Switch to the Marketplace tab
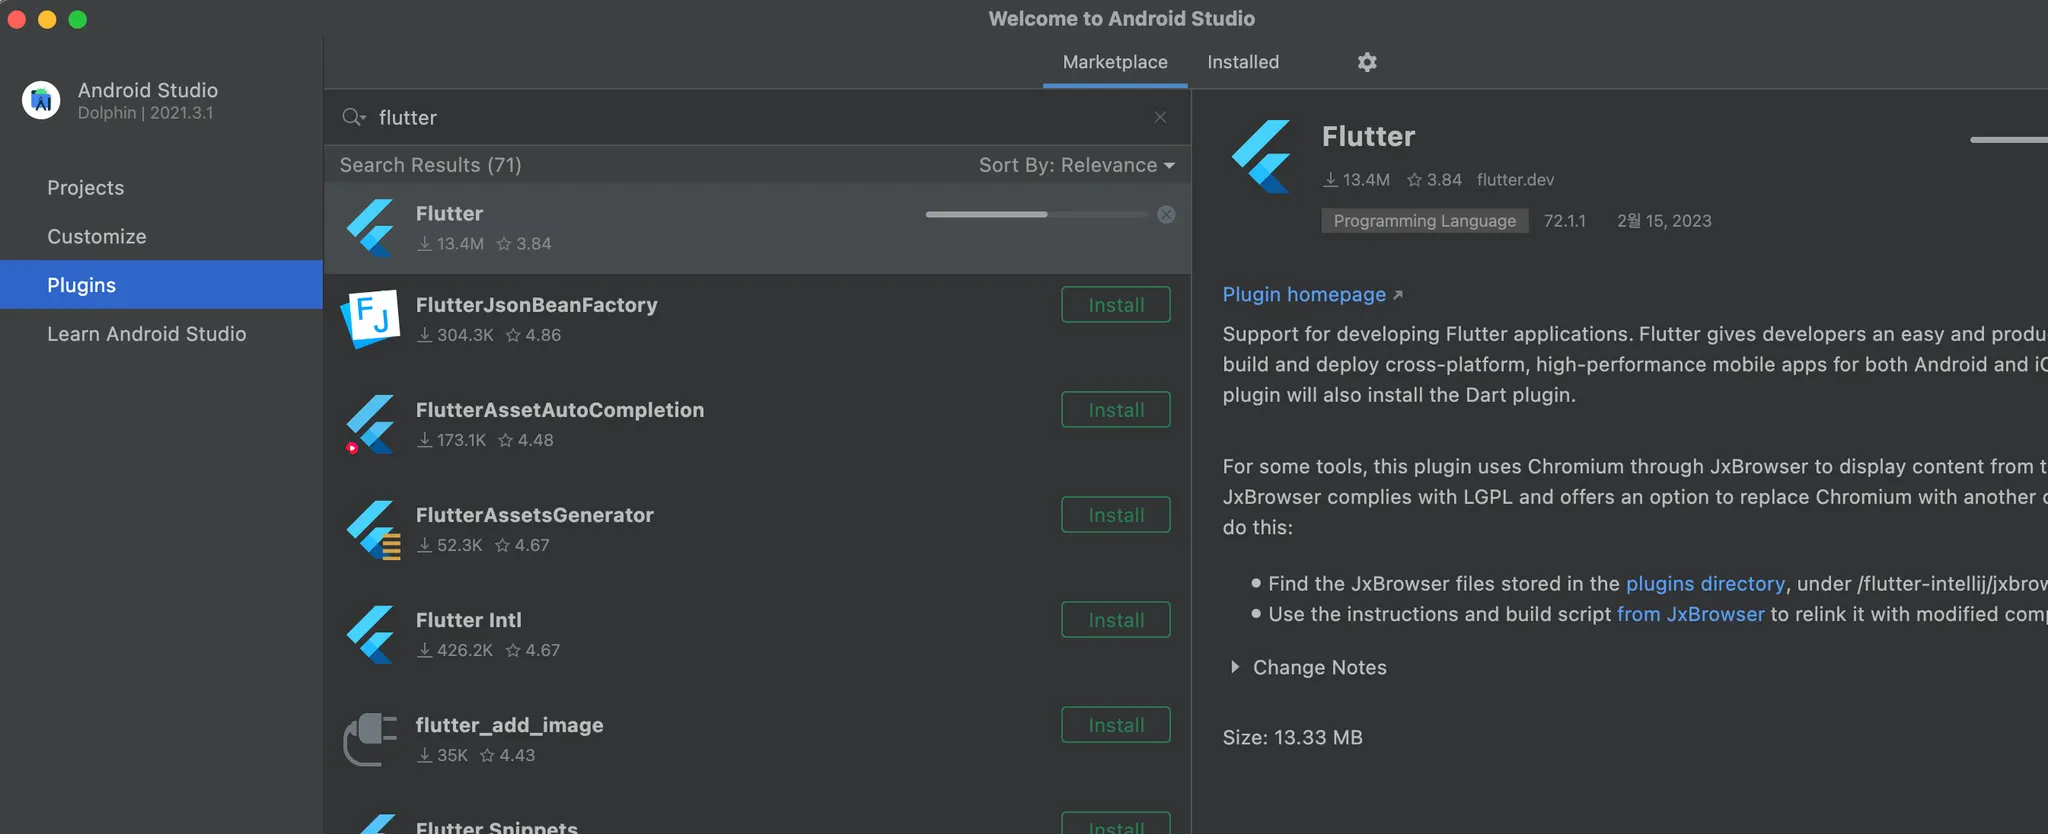 click(1114, 62)
